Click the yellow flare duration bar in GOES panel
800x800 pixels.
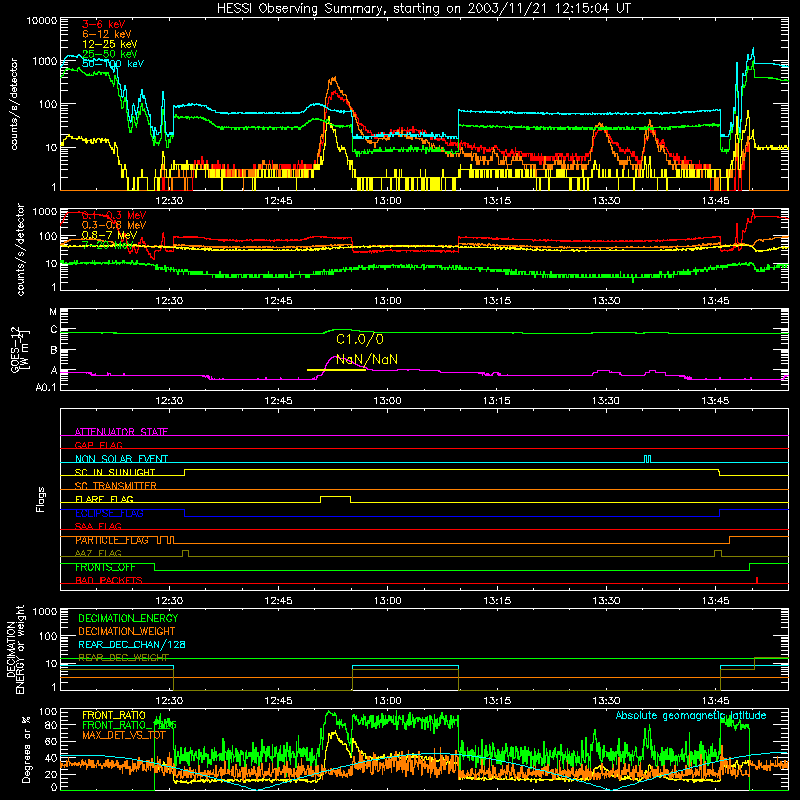[x=336, y=370]
